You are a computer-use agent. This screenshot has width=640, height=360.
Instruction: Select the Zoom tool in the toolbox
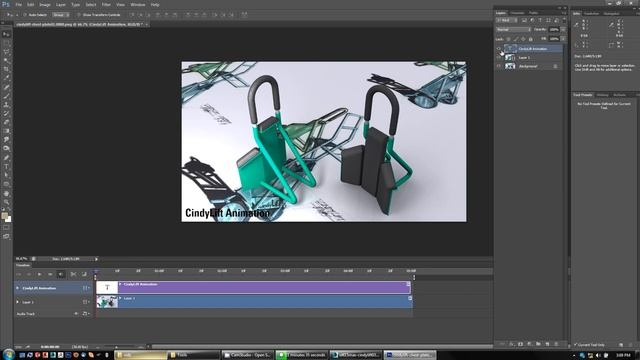tap(6, 202)
